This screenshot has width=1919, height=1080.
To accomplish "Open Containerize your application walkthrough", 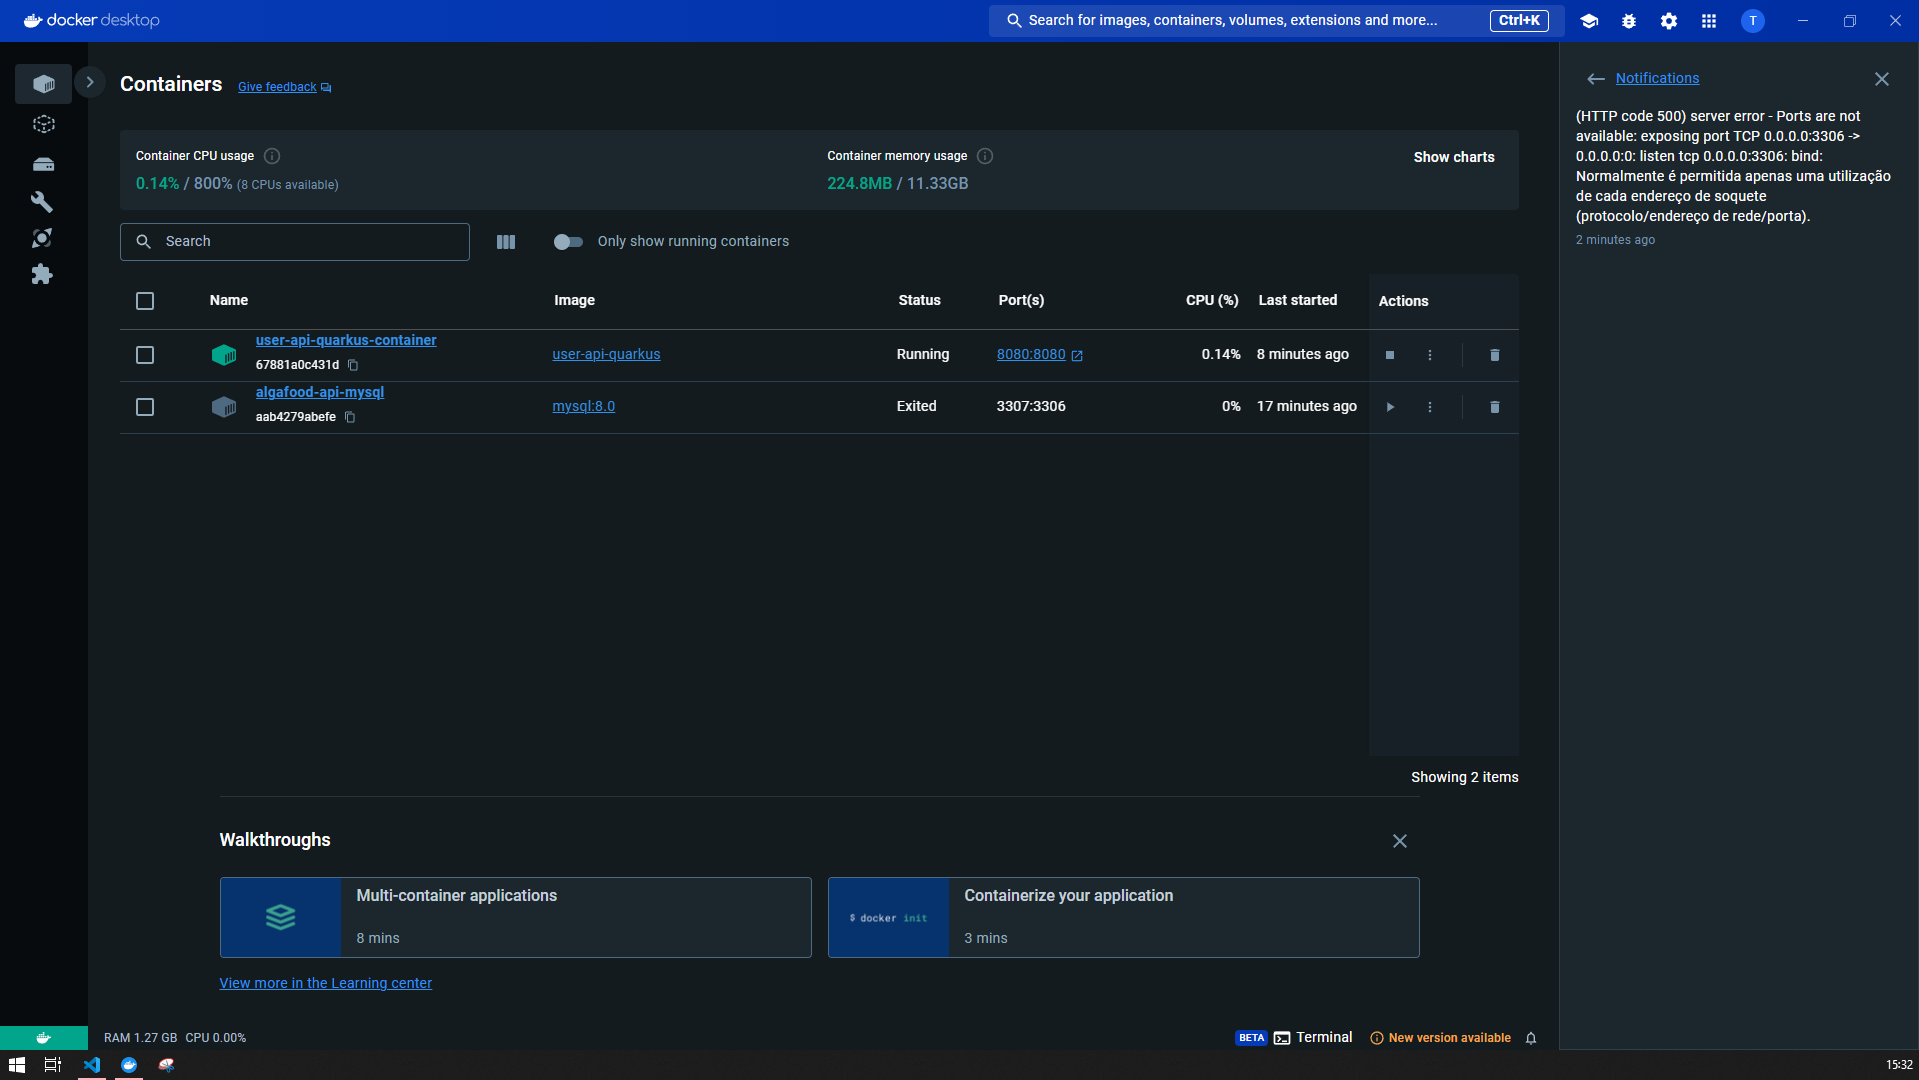I will pos(1123,917).
